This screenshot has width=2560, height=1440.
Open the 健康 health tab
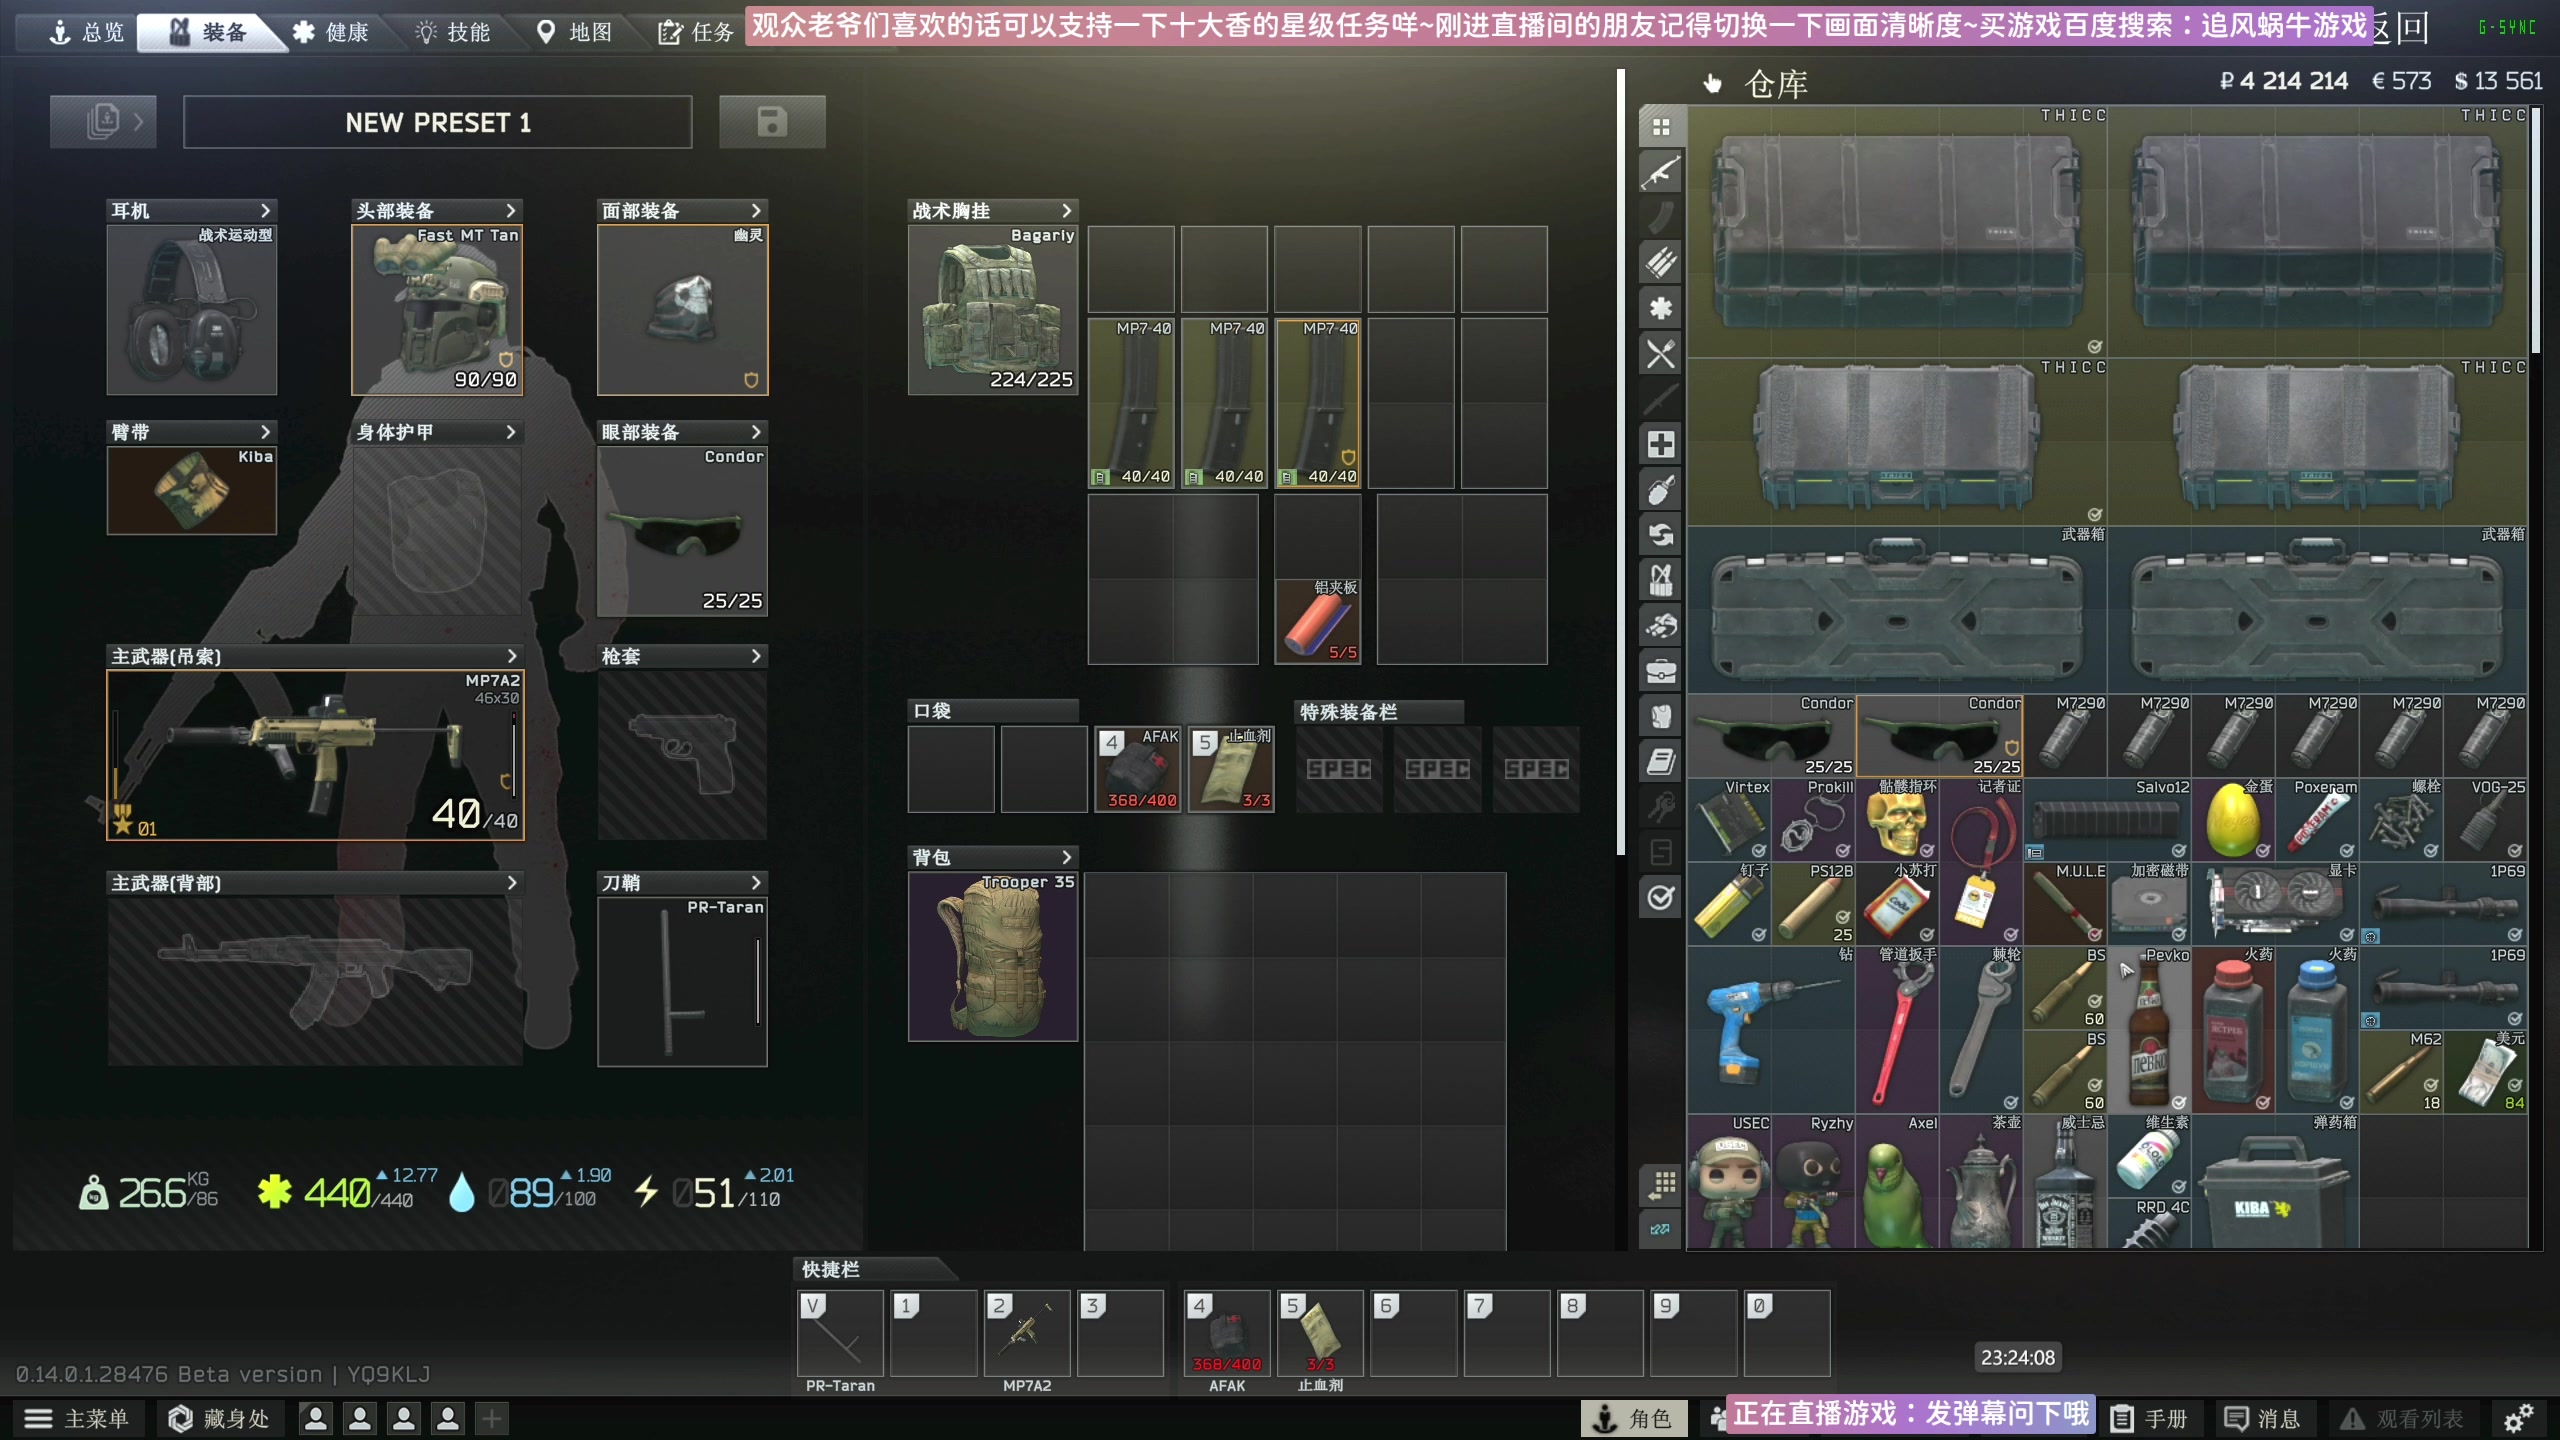point(332,32)
